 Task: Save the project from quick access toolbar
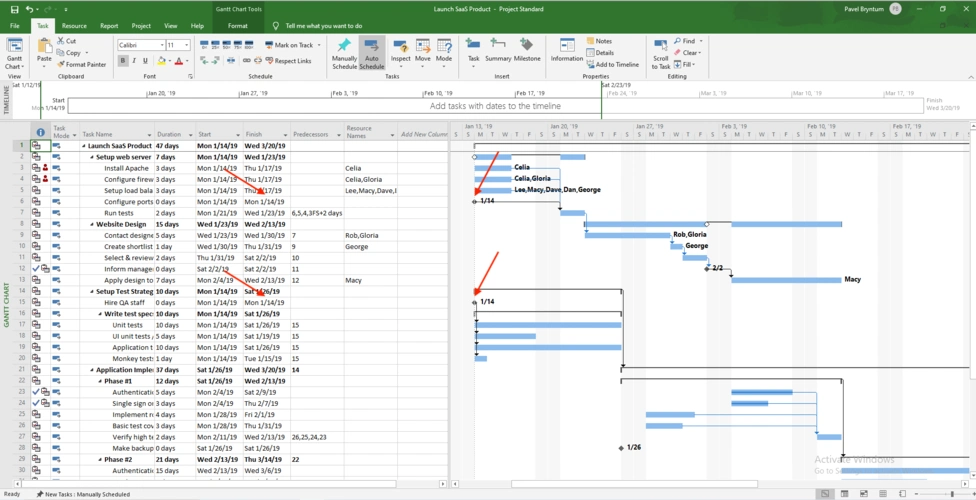coord(14,9)
